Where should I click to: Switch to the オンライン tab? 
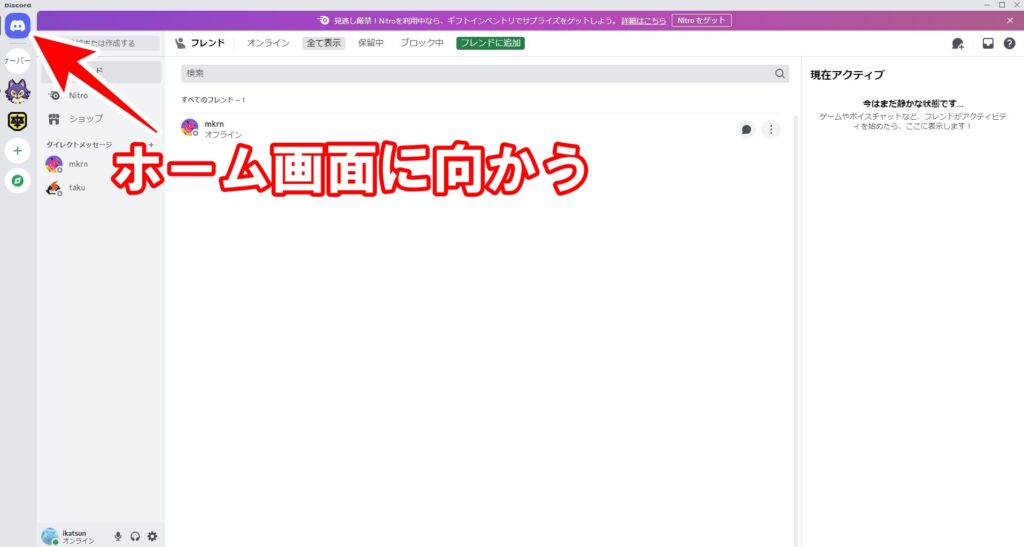tap(268, 43)
